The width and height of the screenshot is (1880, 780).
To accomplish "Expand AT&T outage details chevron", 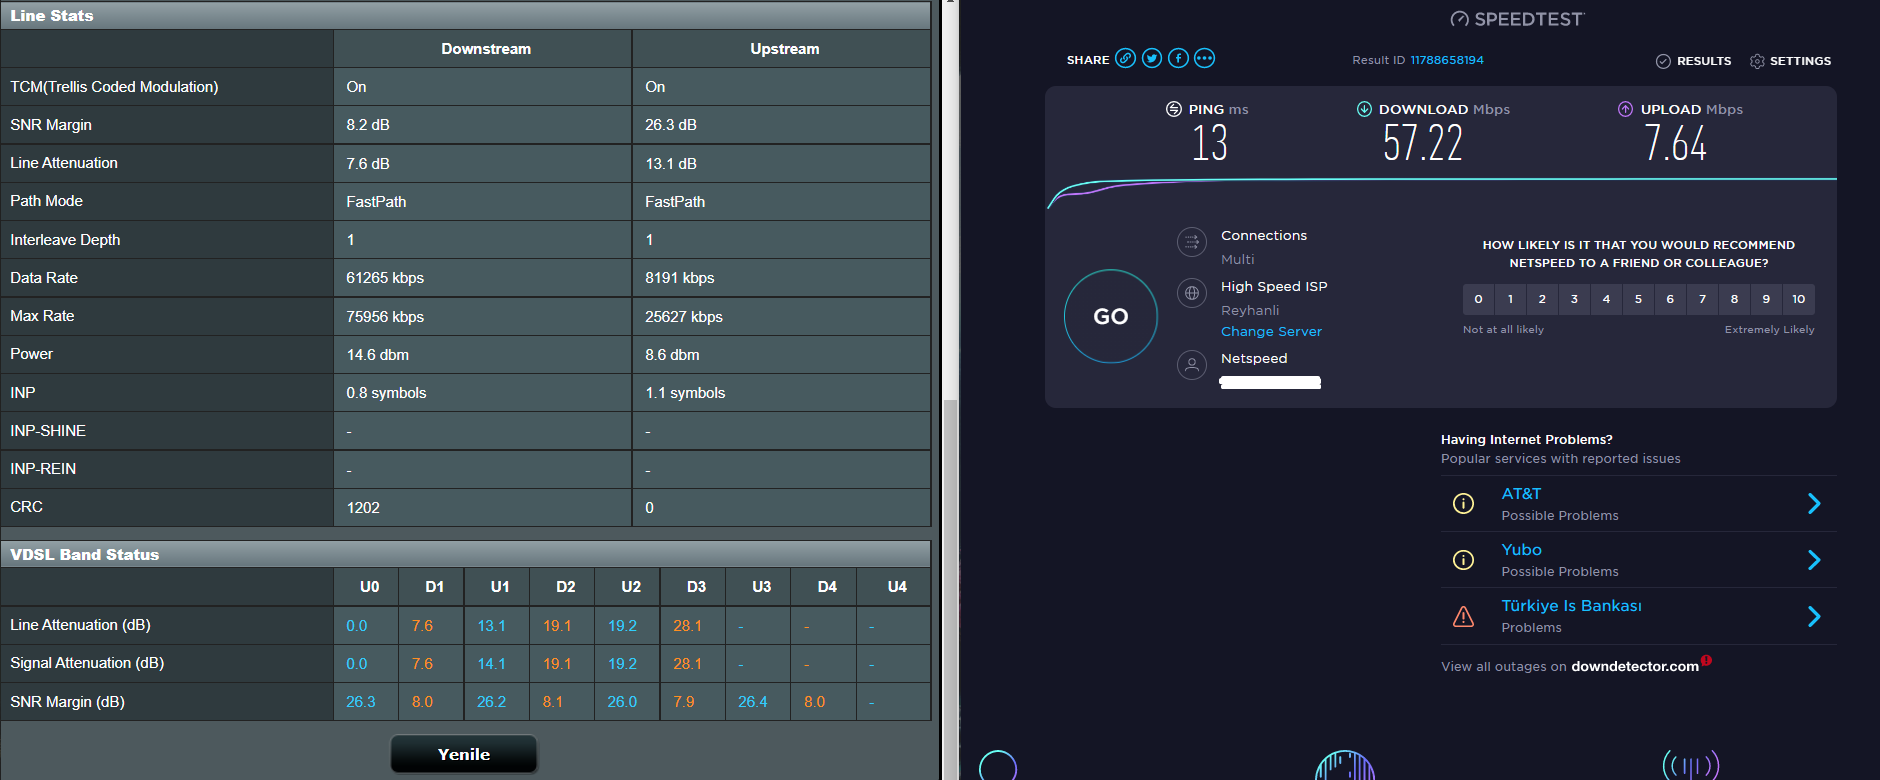I will point(1814,504).
